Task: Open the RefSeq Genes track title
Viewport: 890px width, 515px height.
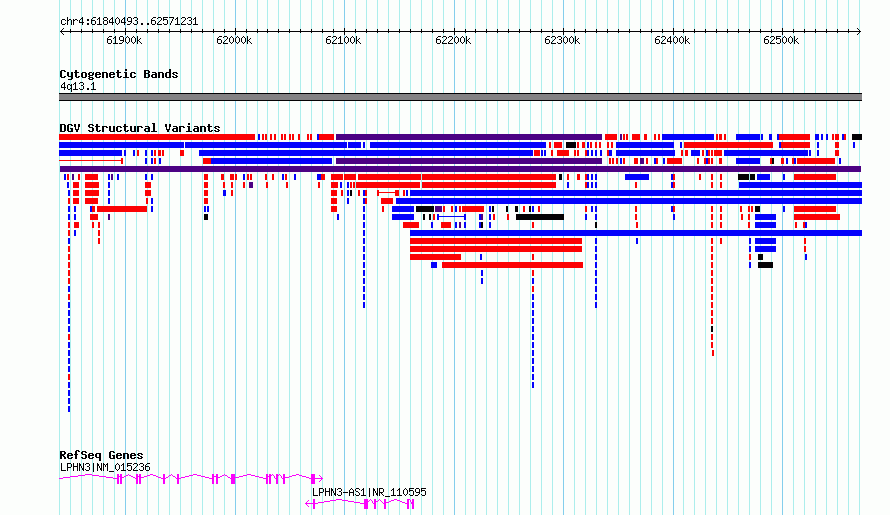Action: click(x=101, y=455)
